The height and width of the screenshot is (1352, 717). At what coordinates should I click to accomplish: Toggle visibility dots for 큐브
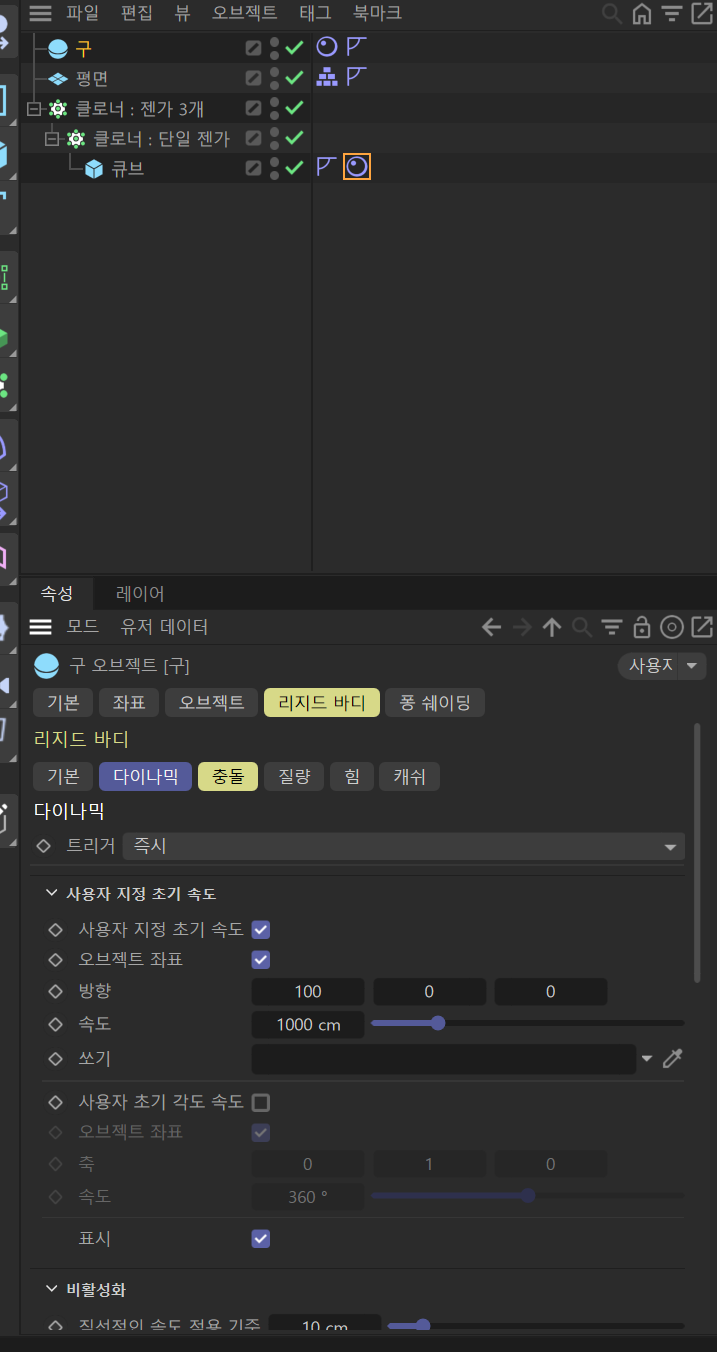[x=274, y=168]
